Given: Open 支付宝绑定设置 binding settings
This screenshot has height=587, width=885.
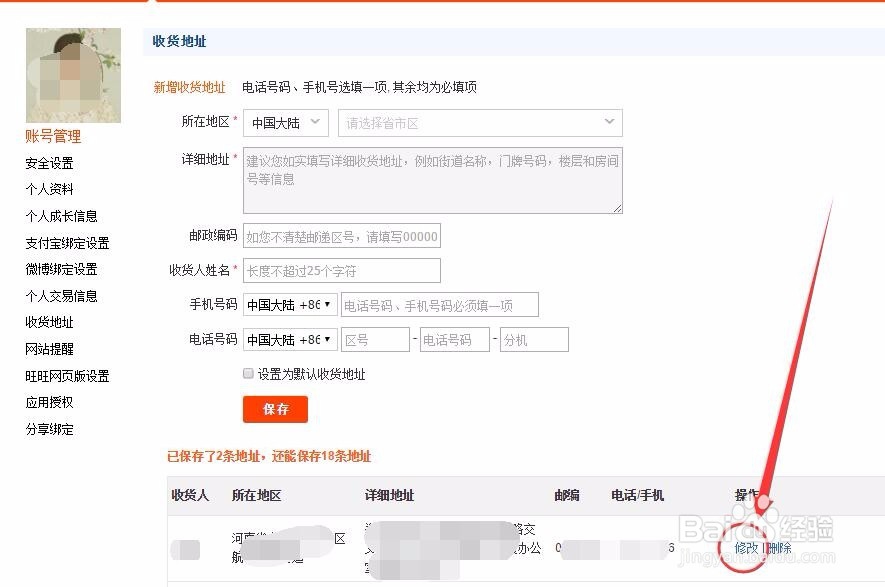Looking at the screenshot, I should coord(66,243).
